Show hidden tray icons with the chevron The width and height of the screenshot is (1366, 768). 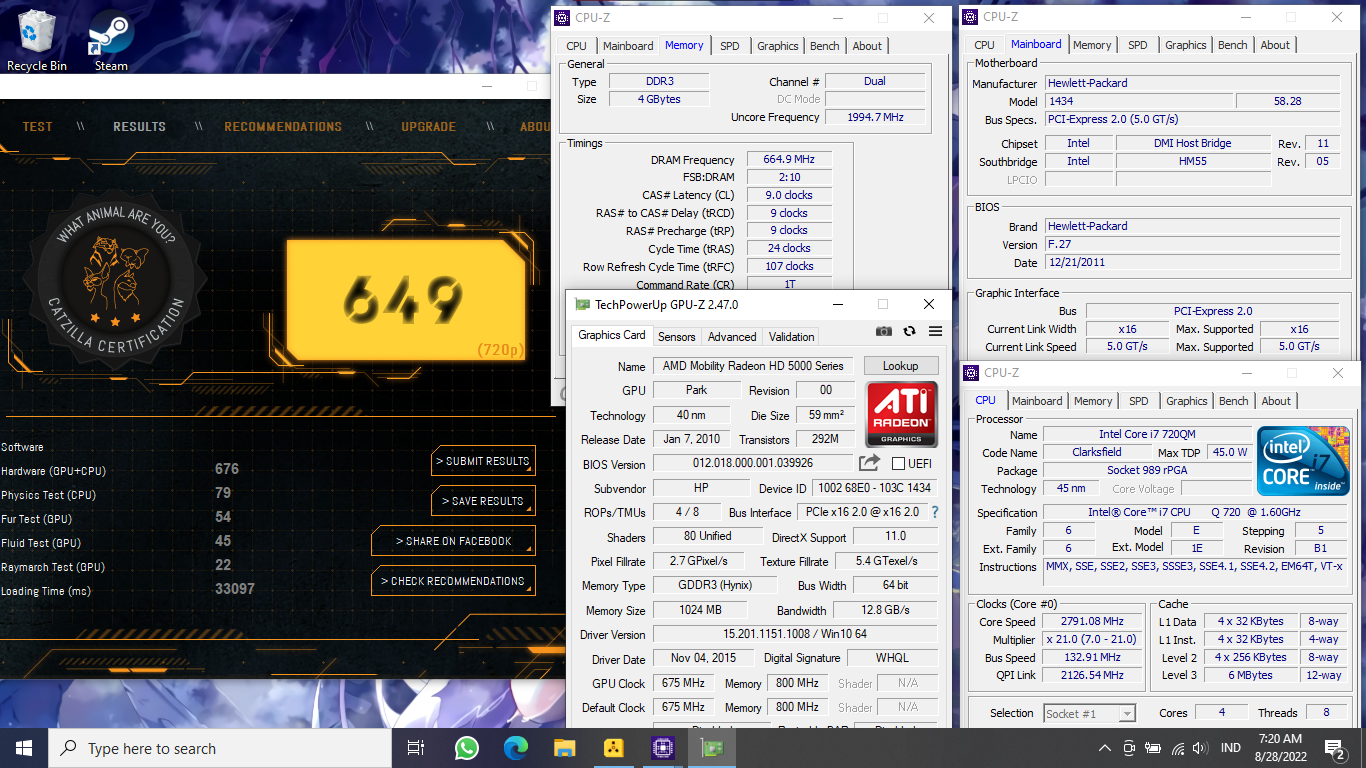[1105, 748]
